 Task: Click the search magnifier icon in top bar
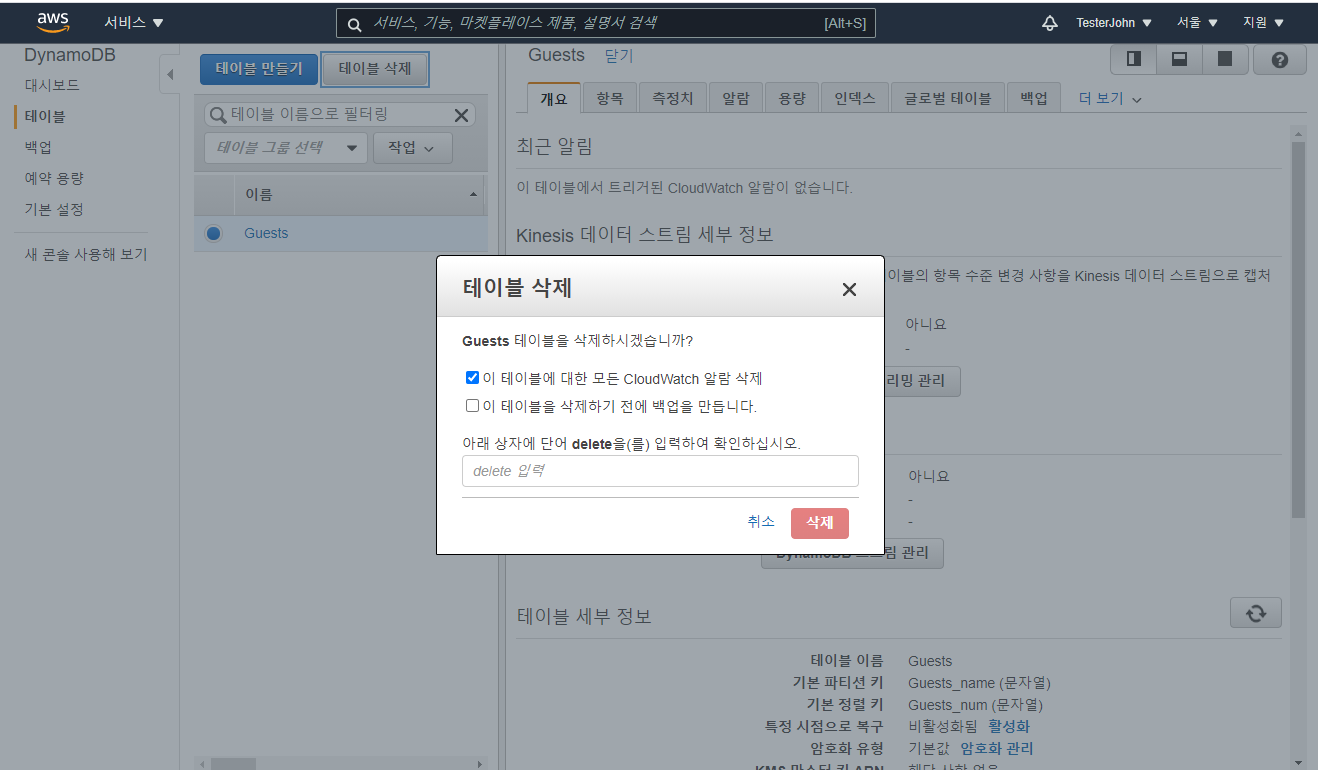(354, 23)
